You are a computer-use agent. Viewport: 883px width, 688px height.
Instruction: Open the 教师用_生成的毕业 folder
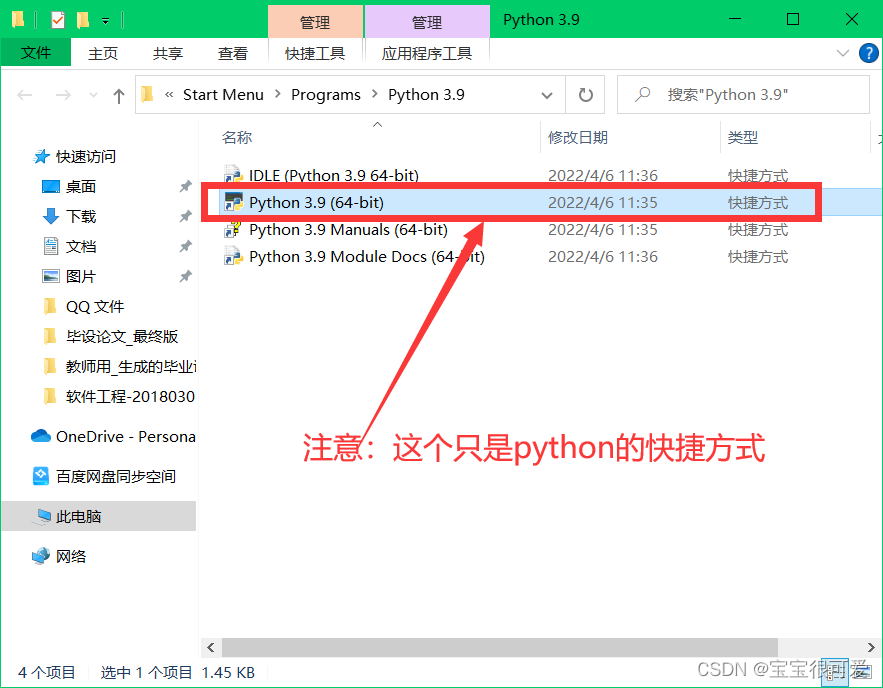131,367
